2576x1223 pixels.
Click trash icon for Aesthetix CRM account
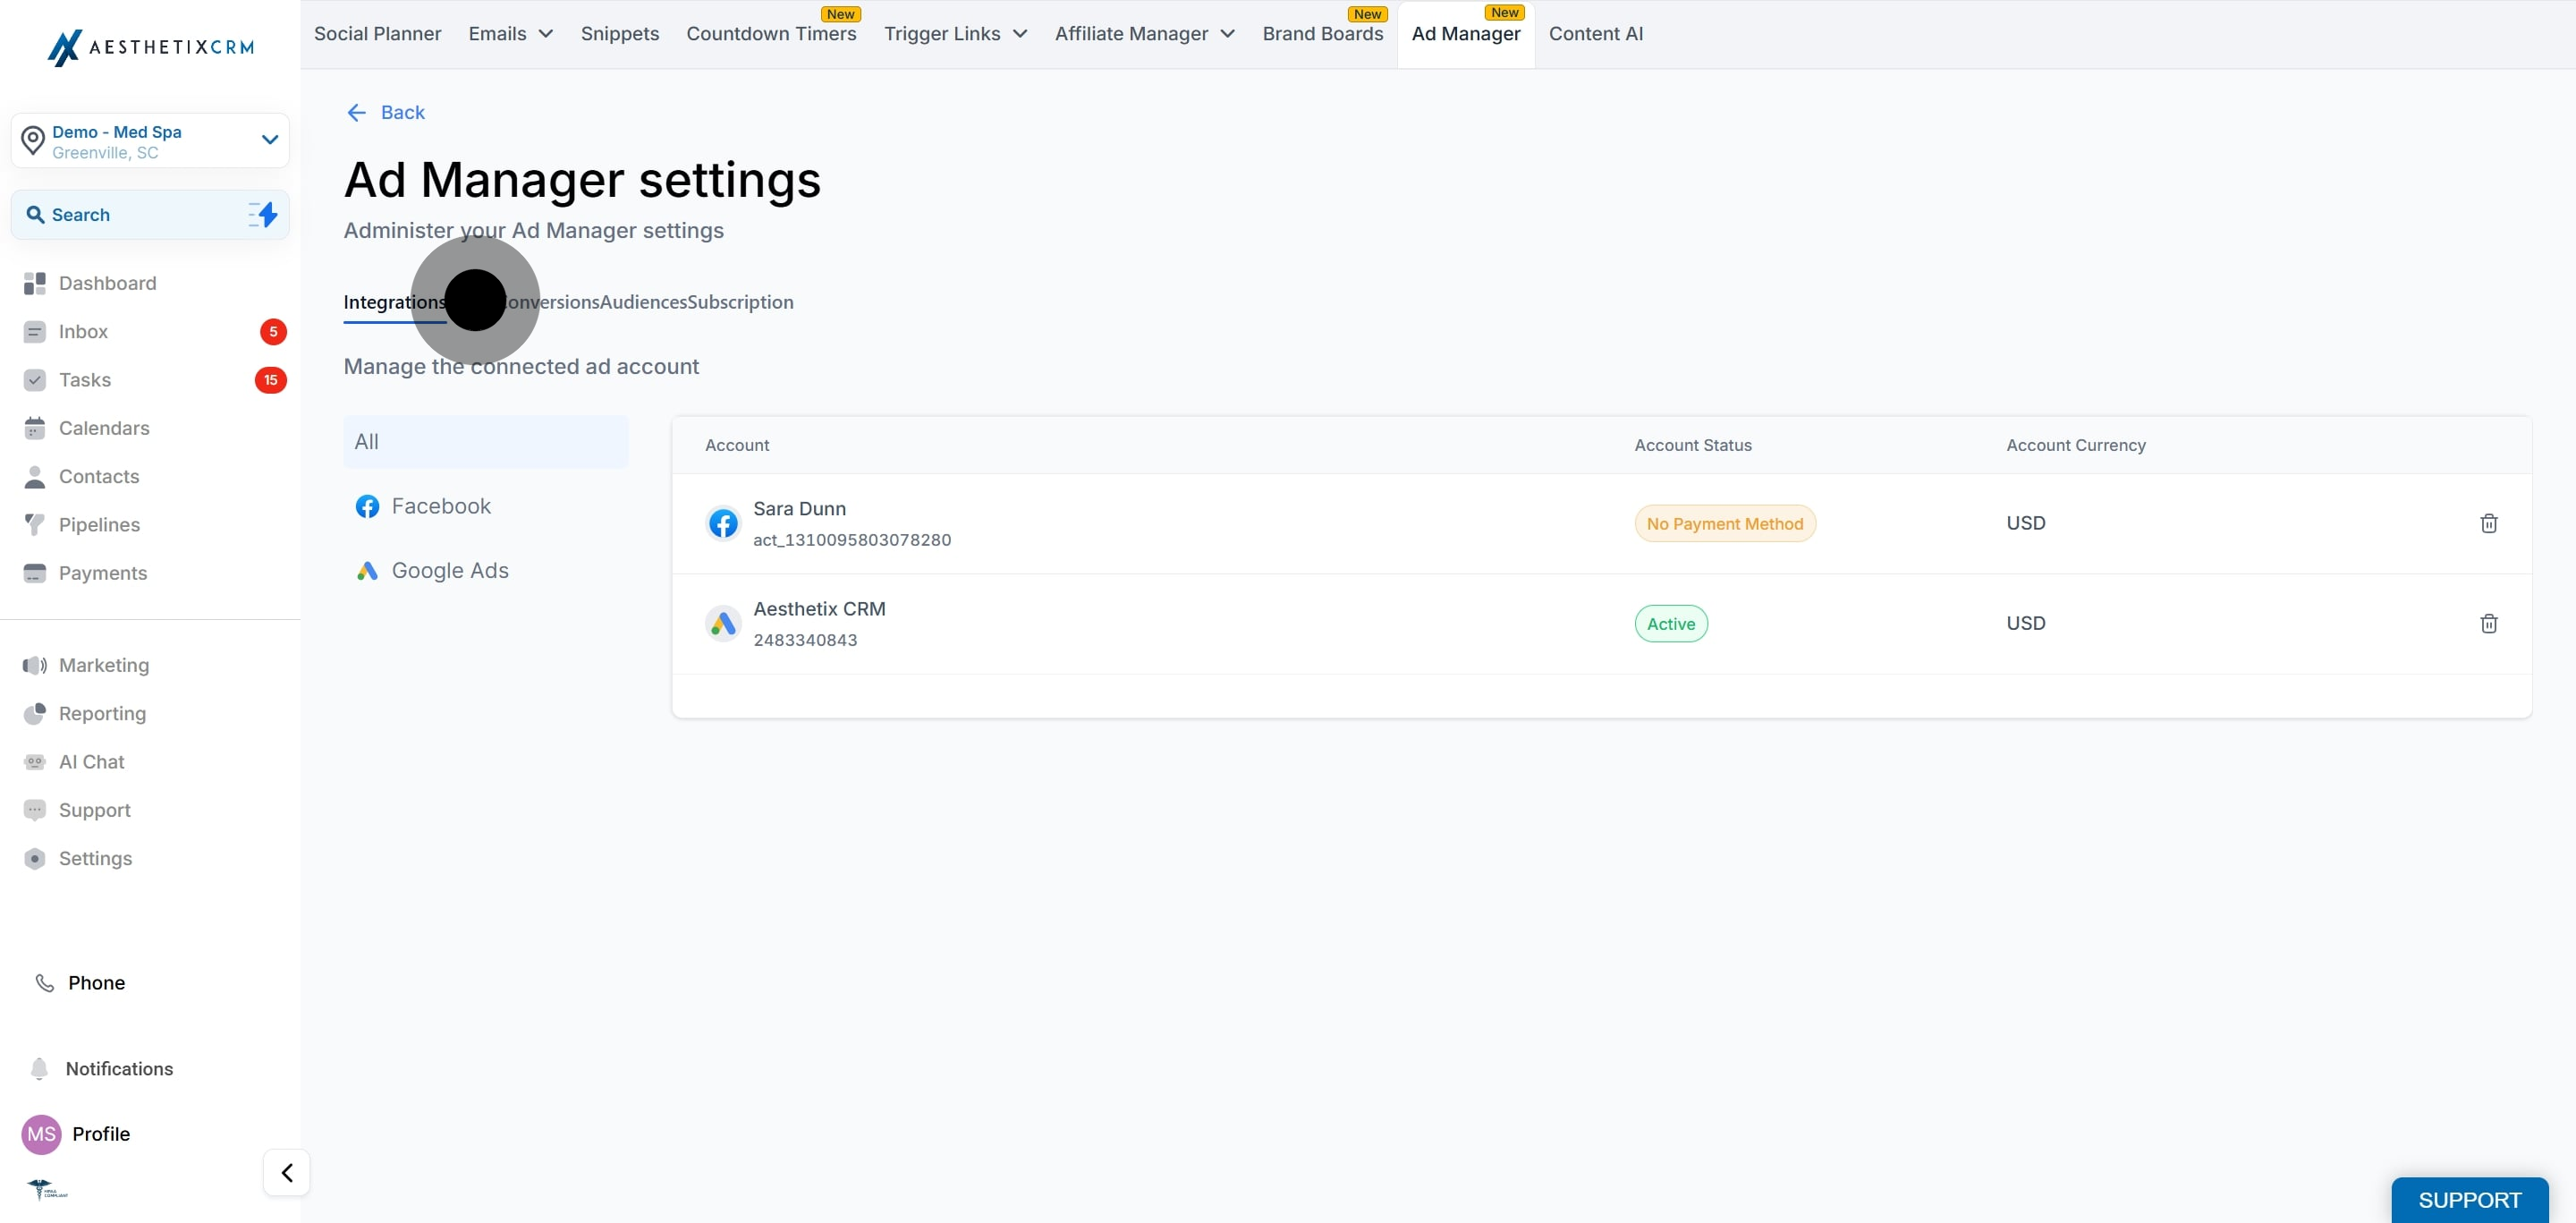[x=2488, y=623]
